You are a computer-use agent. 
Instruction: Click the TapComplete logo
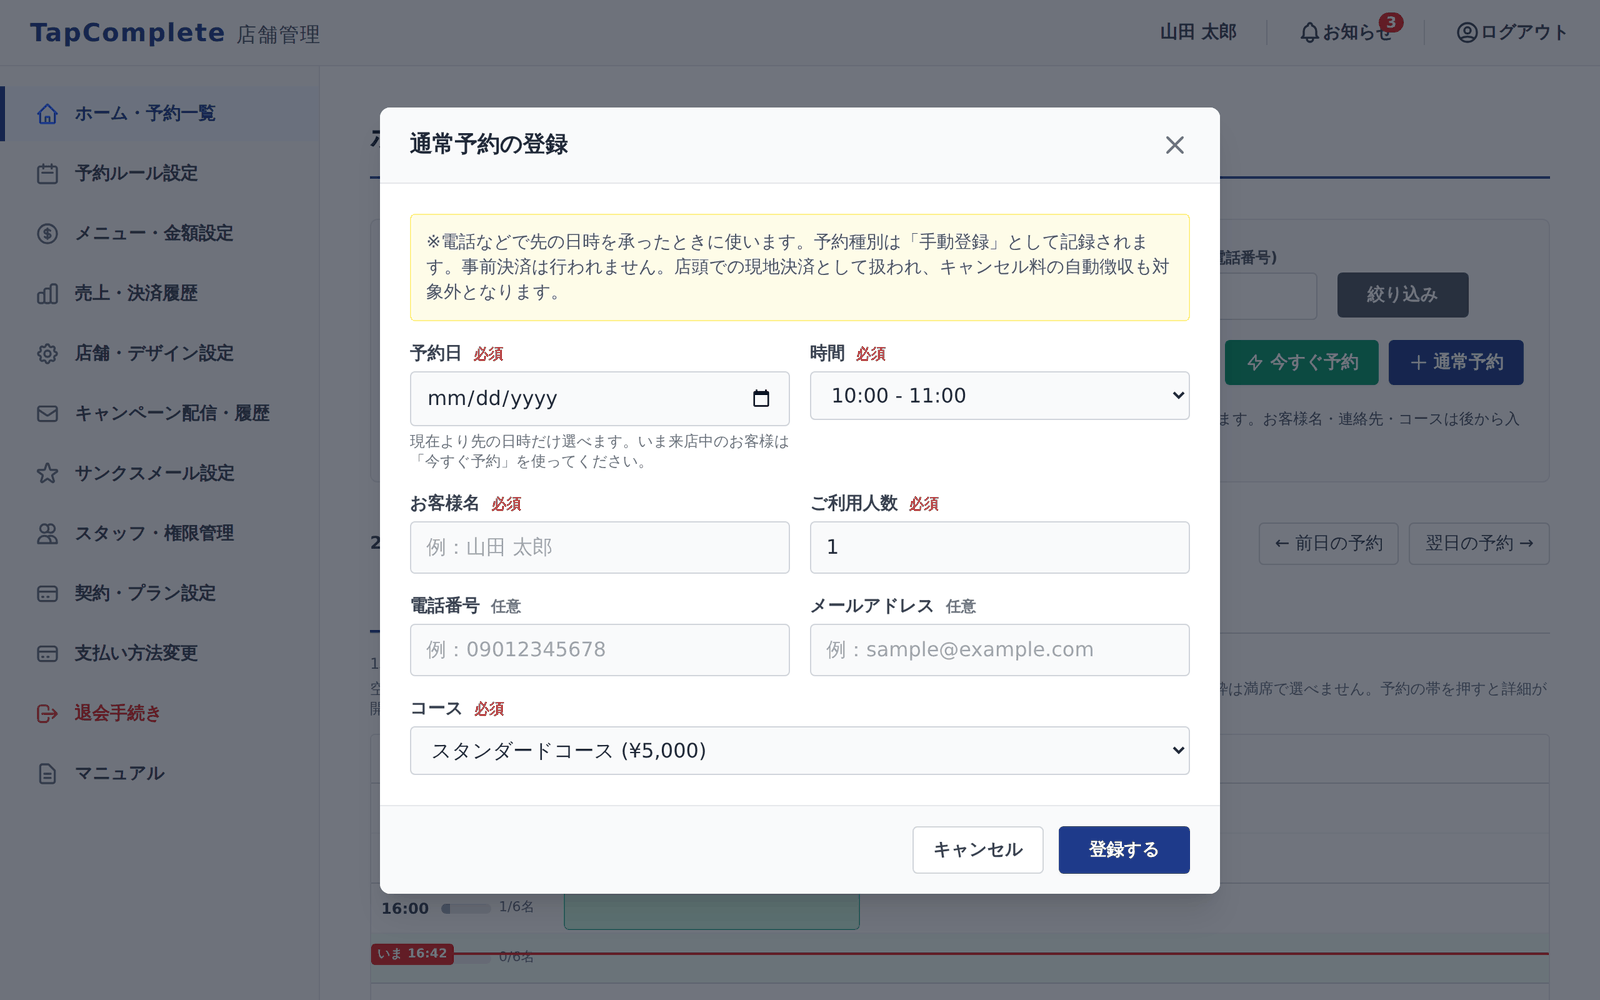point(127,33)
